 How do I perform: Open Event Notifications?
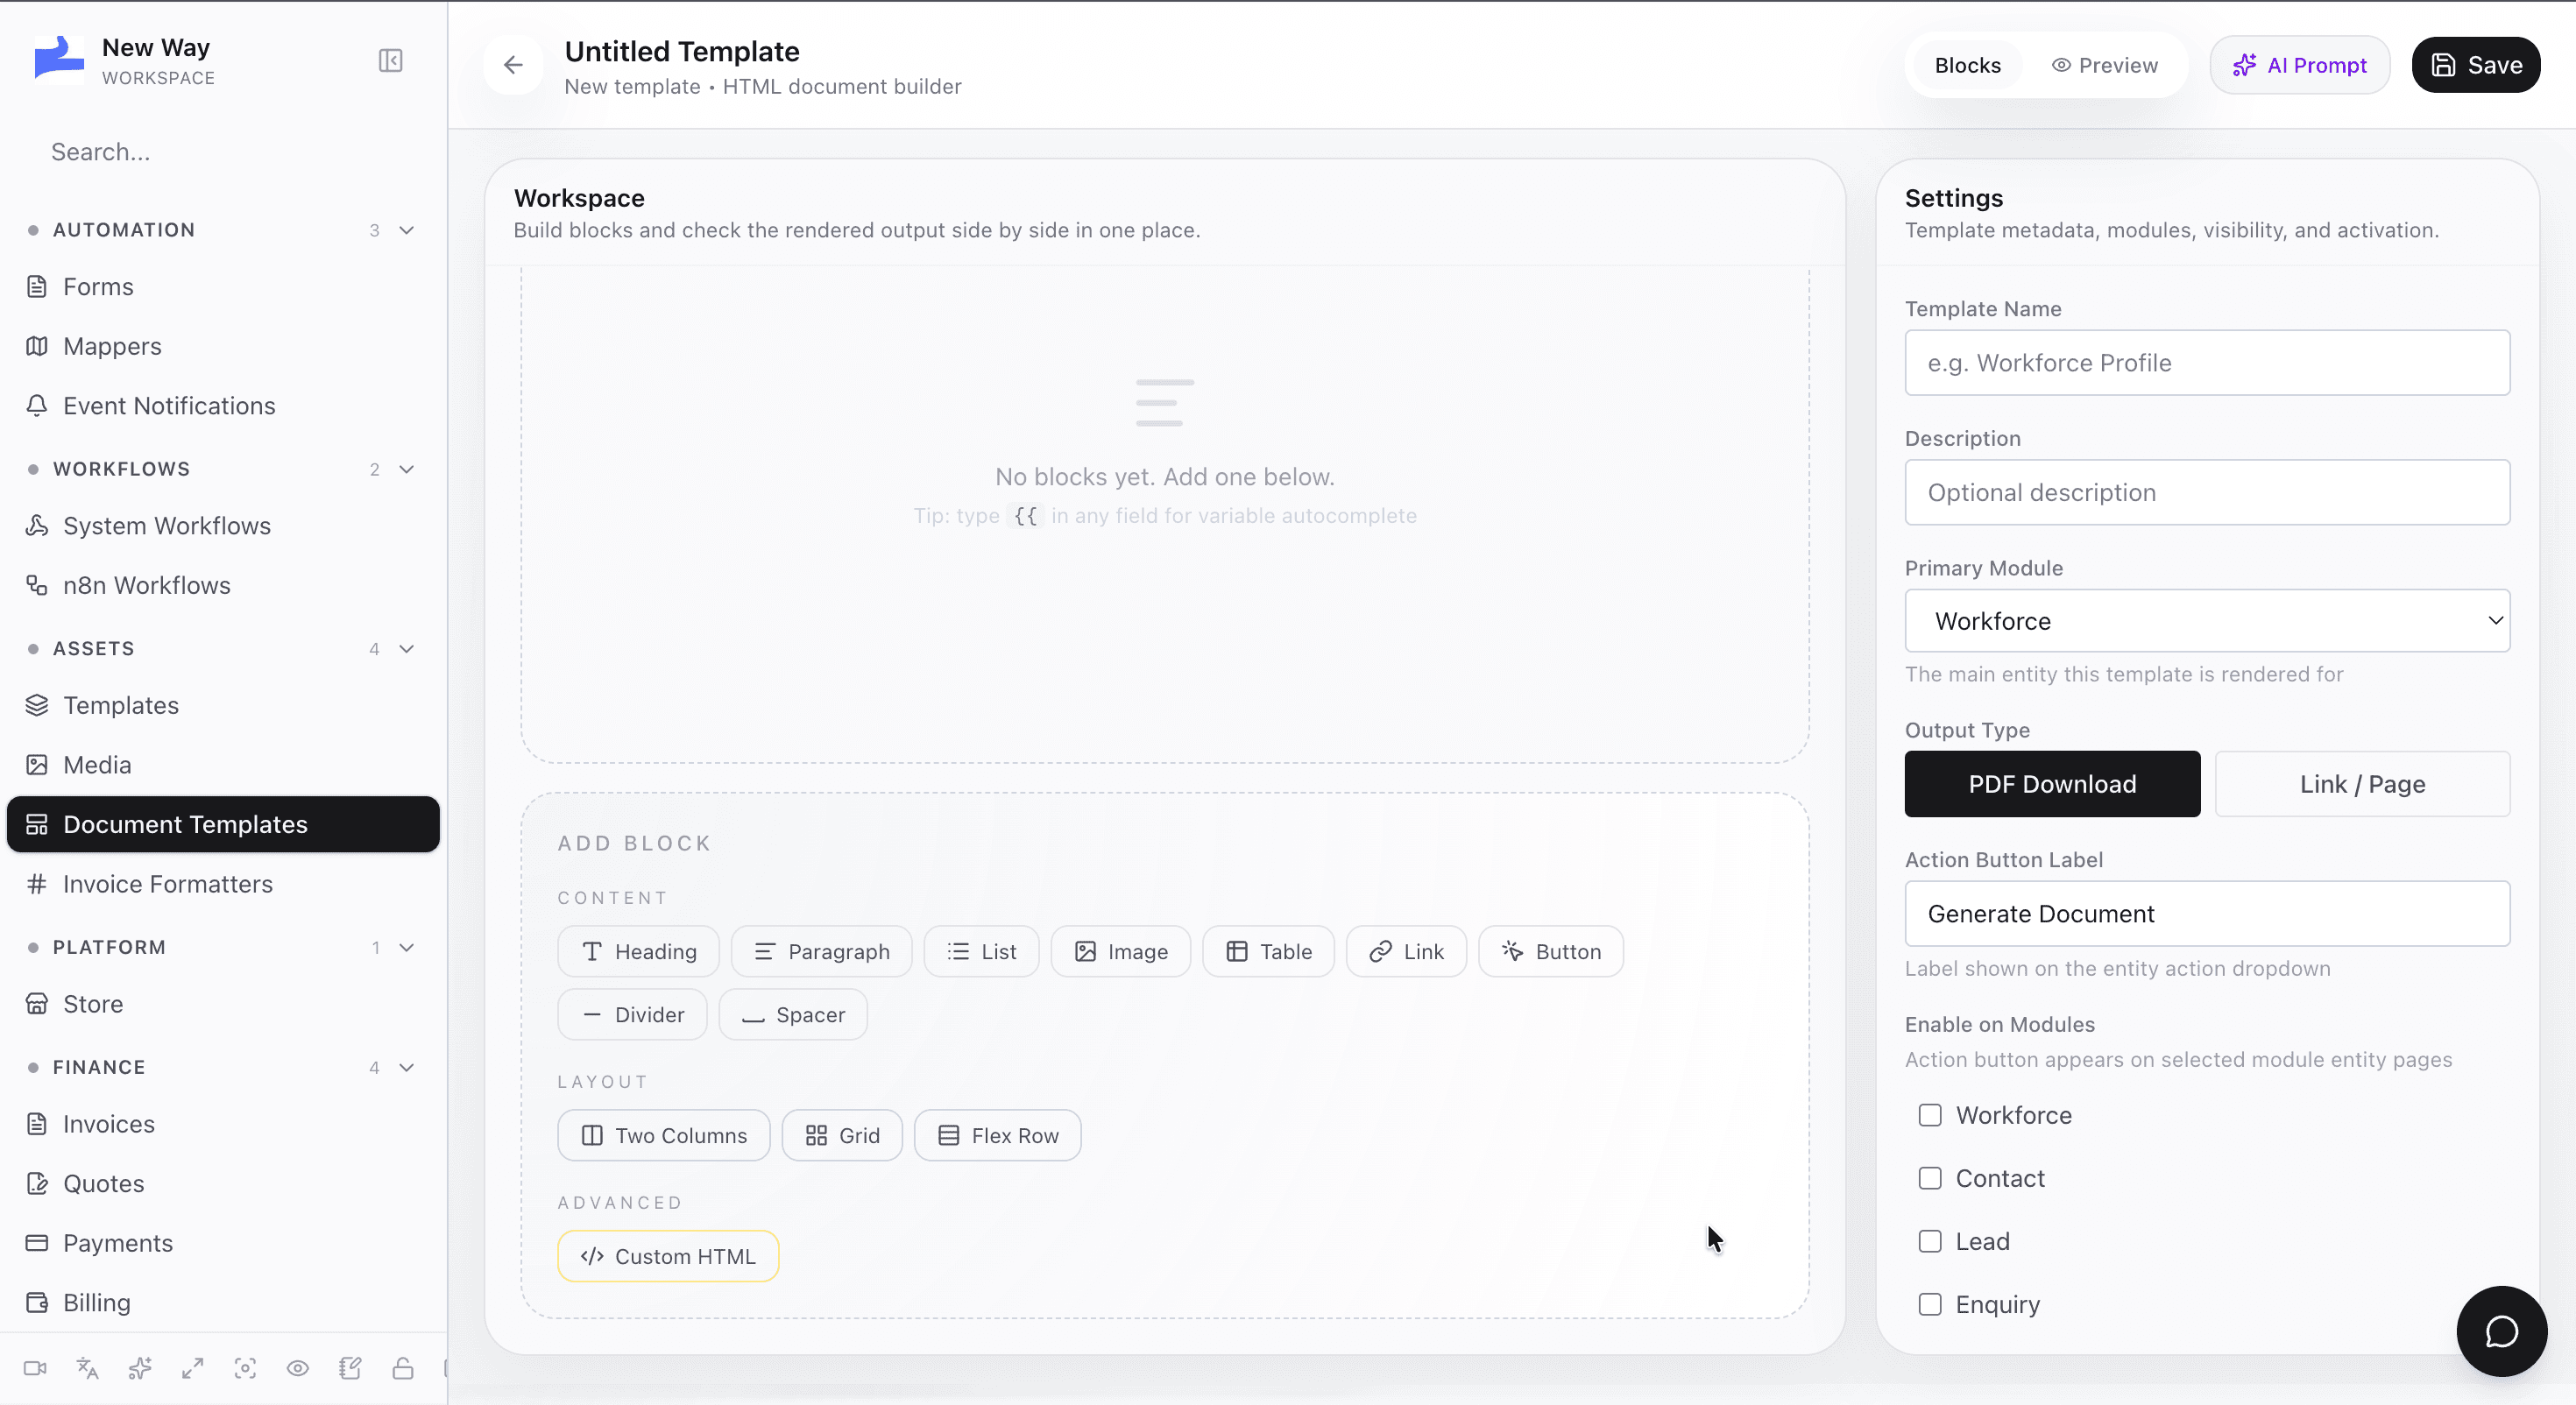click(223, 406)
